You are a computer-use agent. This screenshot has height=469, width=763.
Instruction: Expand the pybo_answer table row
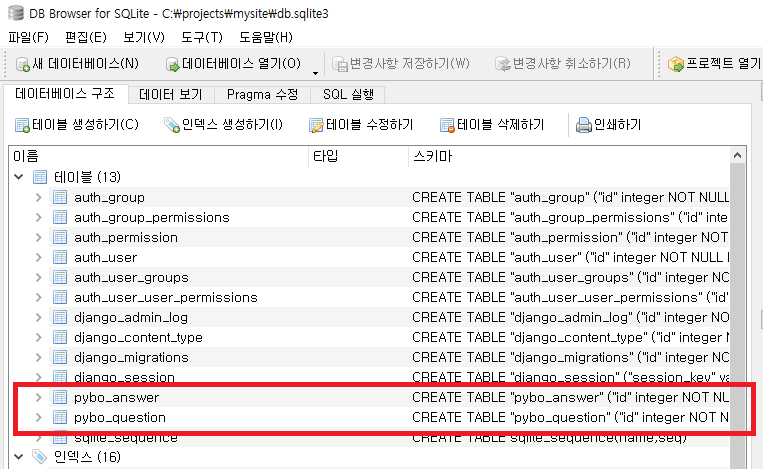[x=38, y=397]
